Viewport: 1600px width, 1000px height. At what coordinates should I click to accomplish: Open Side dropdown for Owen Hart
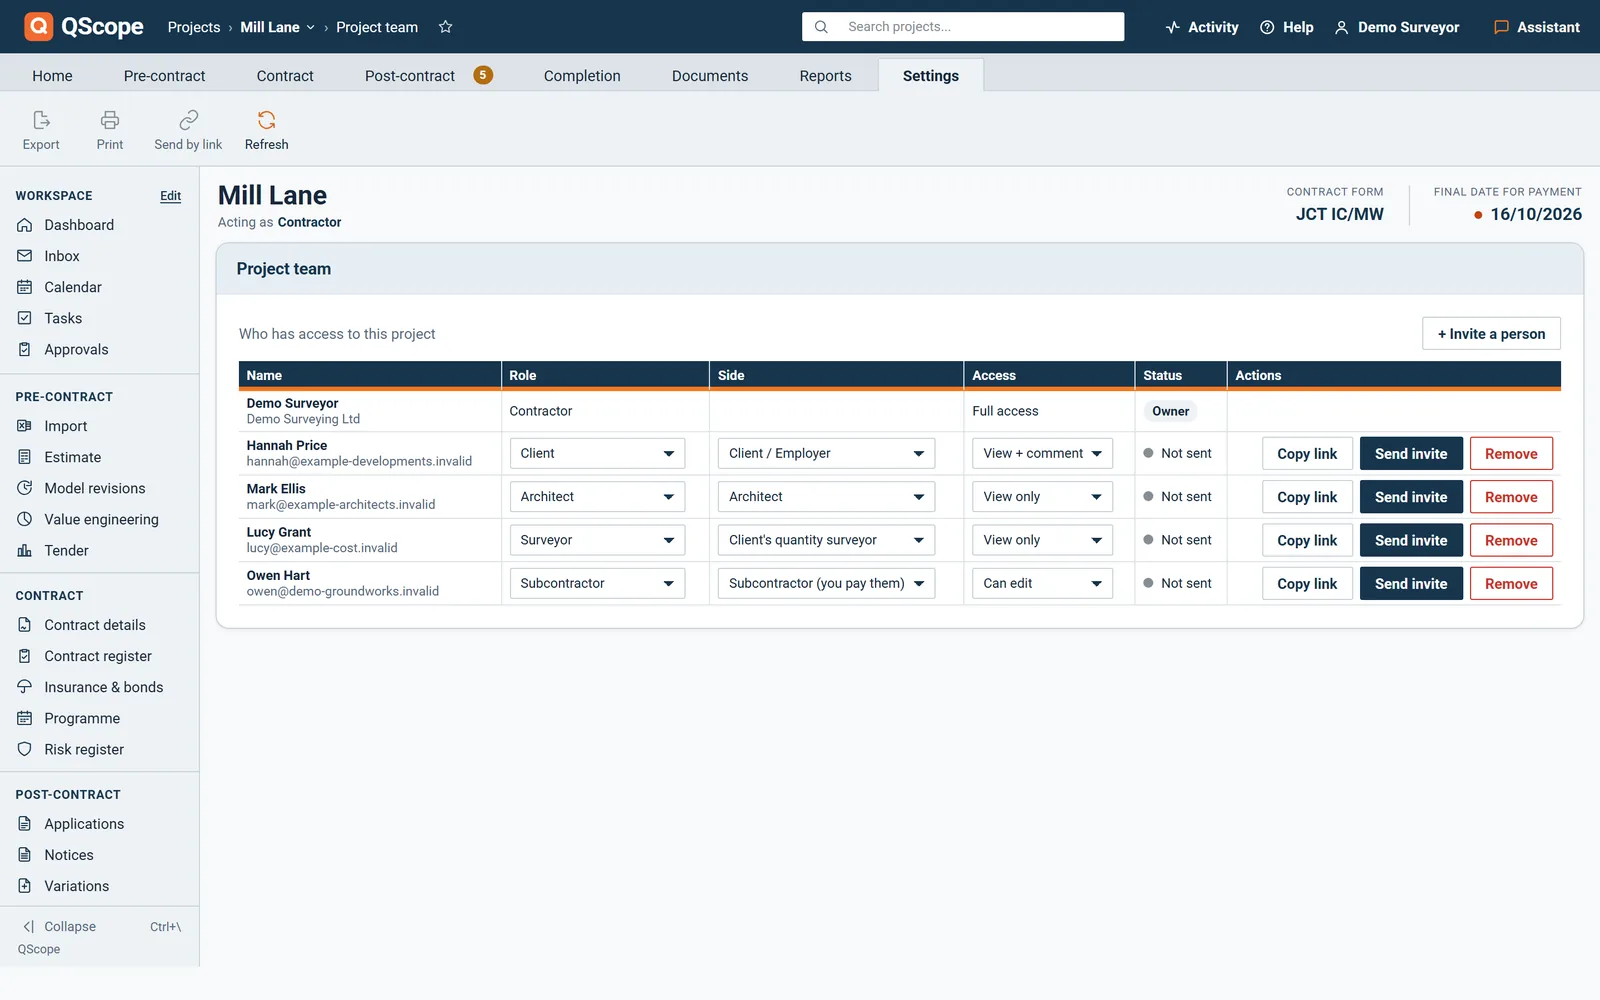tap(826, 583)
